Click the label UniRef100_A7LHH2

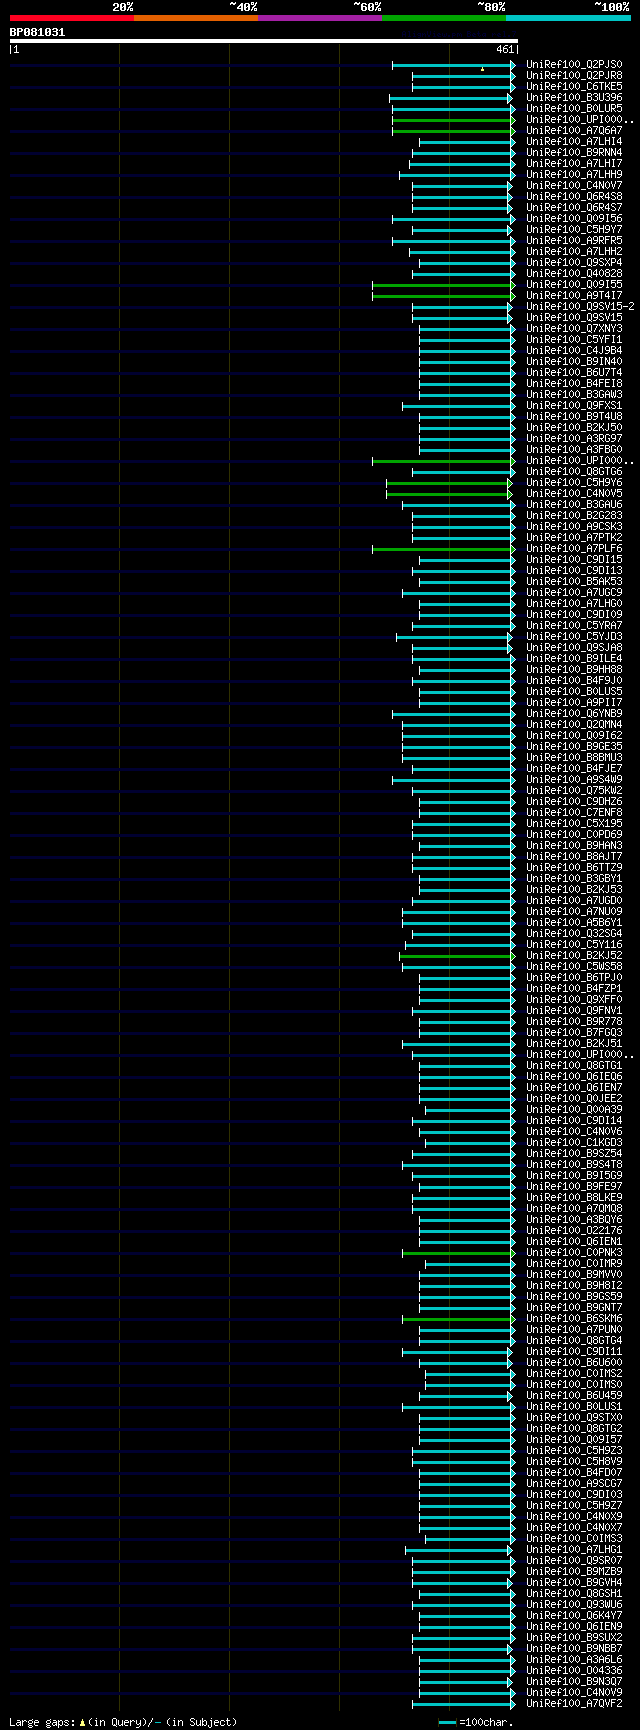point(574,251)
